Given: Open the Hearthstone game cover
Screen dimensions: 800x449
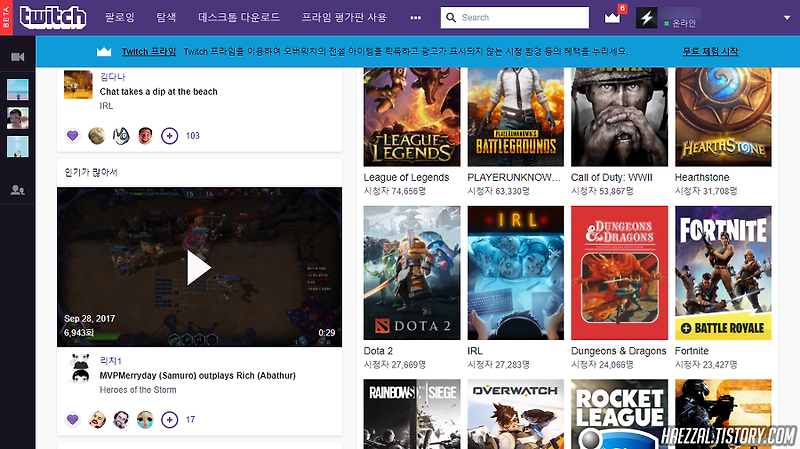Looking at the screenshot, I should [x=723, y=117].
